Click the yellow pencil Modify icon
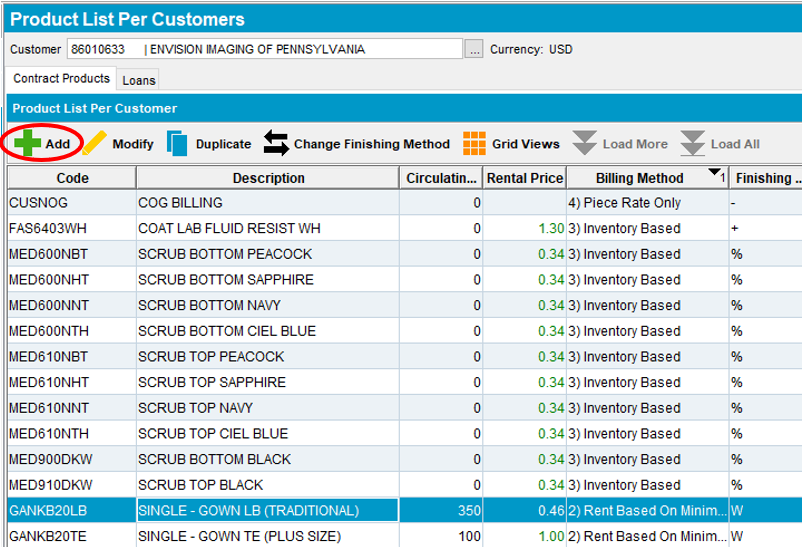803x547 pixels. click(x=95, y=144)
